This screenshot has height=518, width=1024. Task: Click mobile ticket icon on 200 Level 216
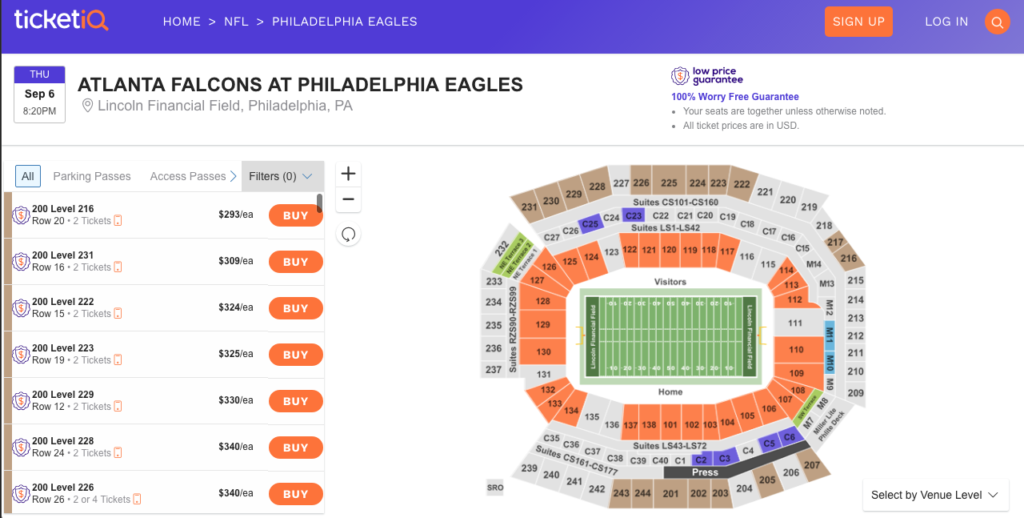click(118, 221)
